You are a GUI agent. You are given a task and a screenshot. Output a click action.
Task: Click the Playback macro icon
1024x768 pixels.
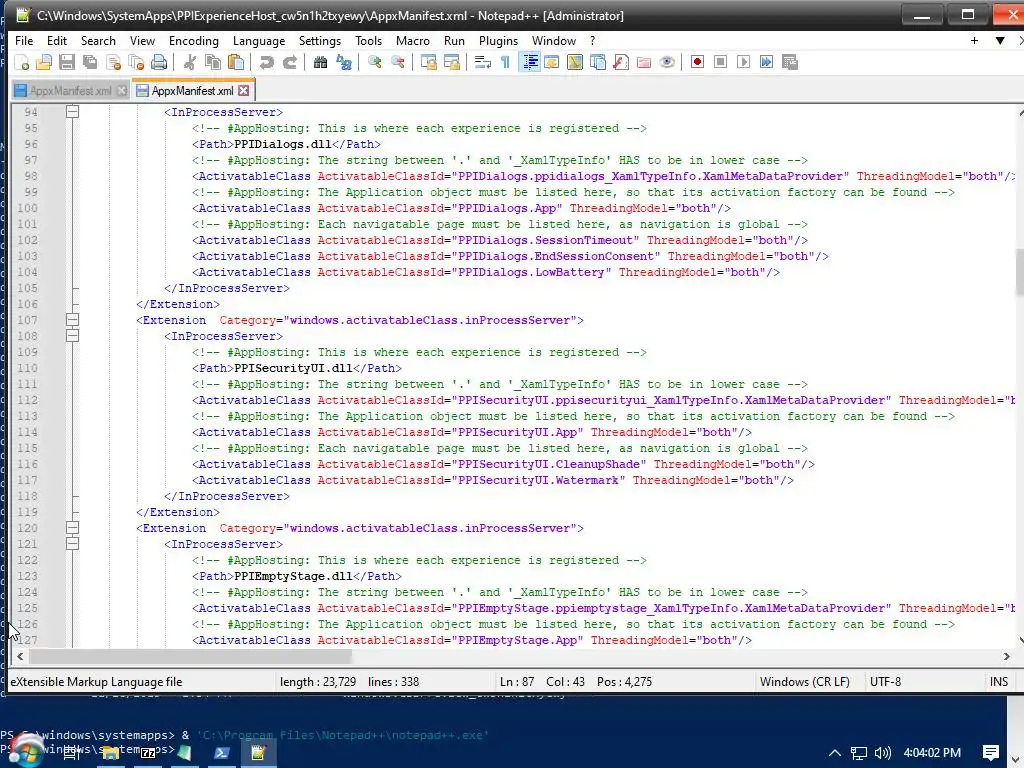pos(743,62)
